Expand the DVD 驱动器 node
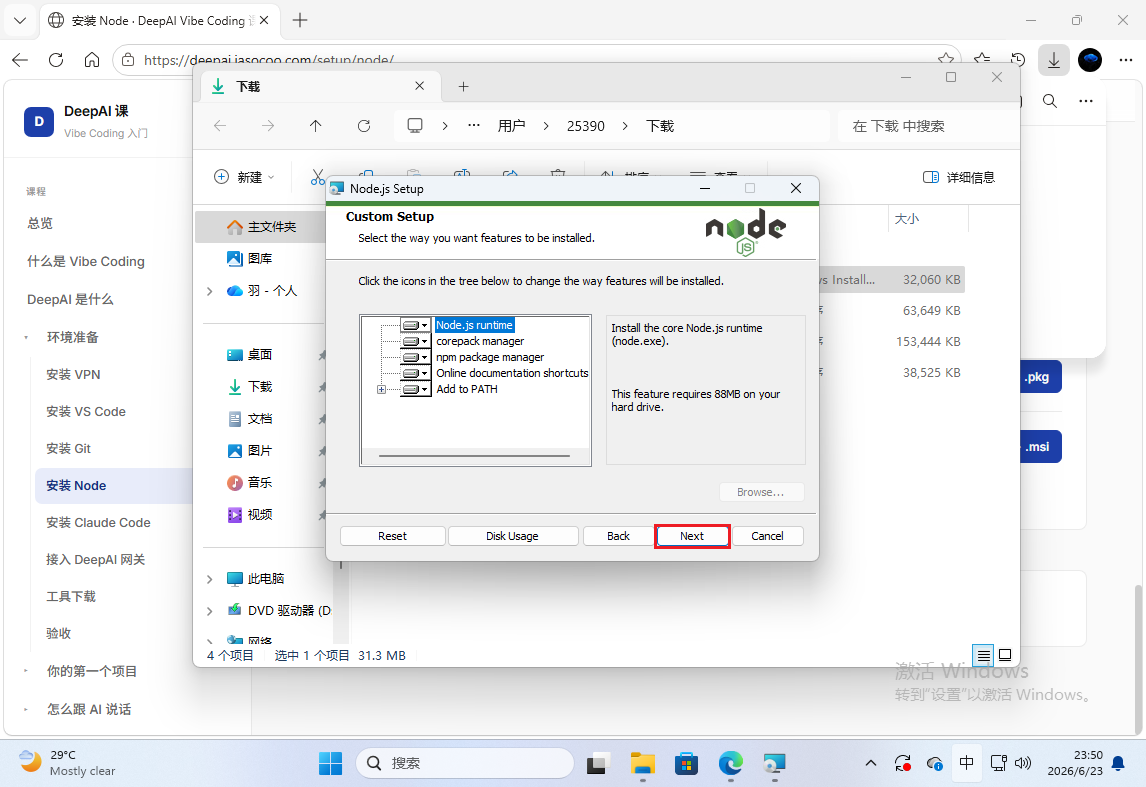The height and width of the screenshot is (787, 1146). pos(210,611)
